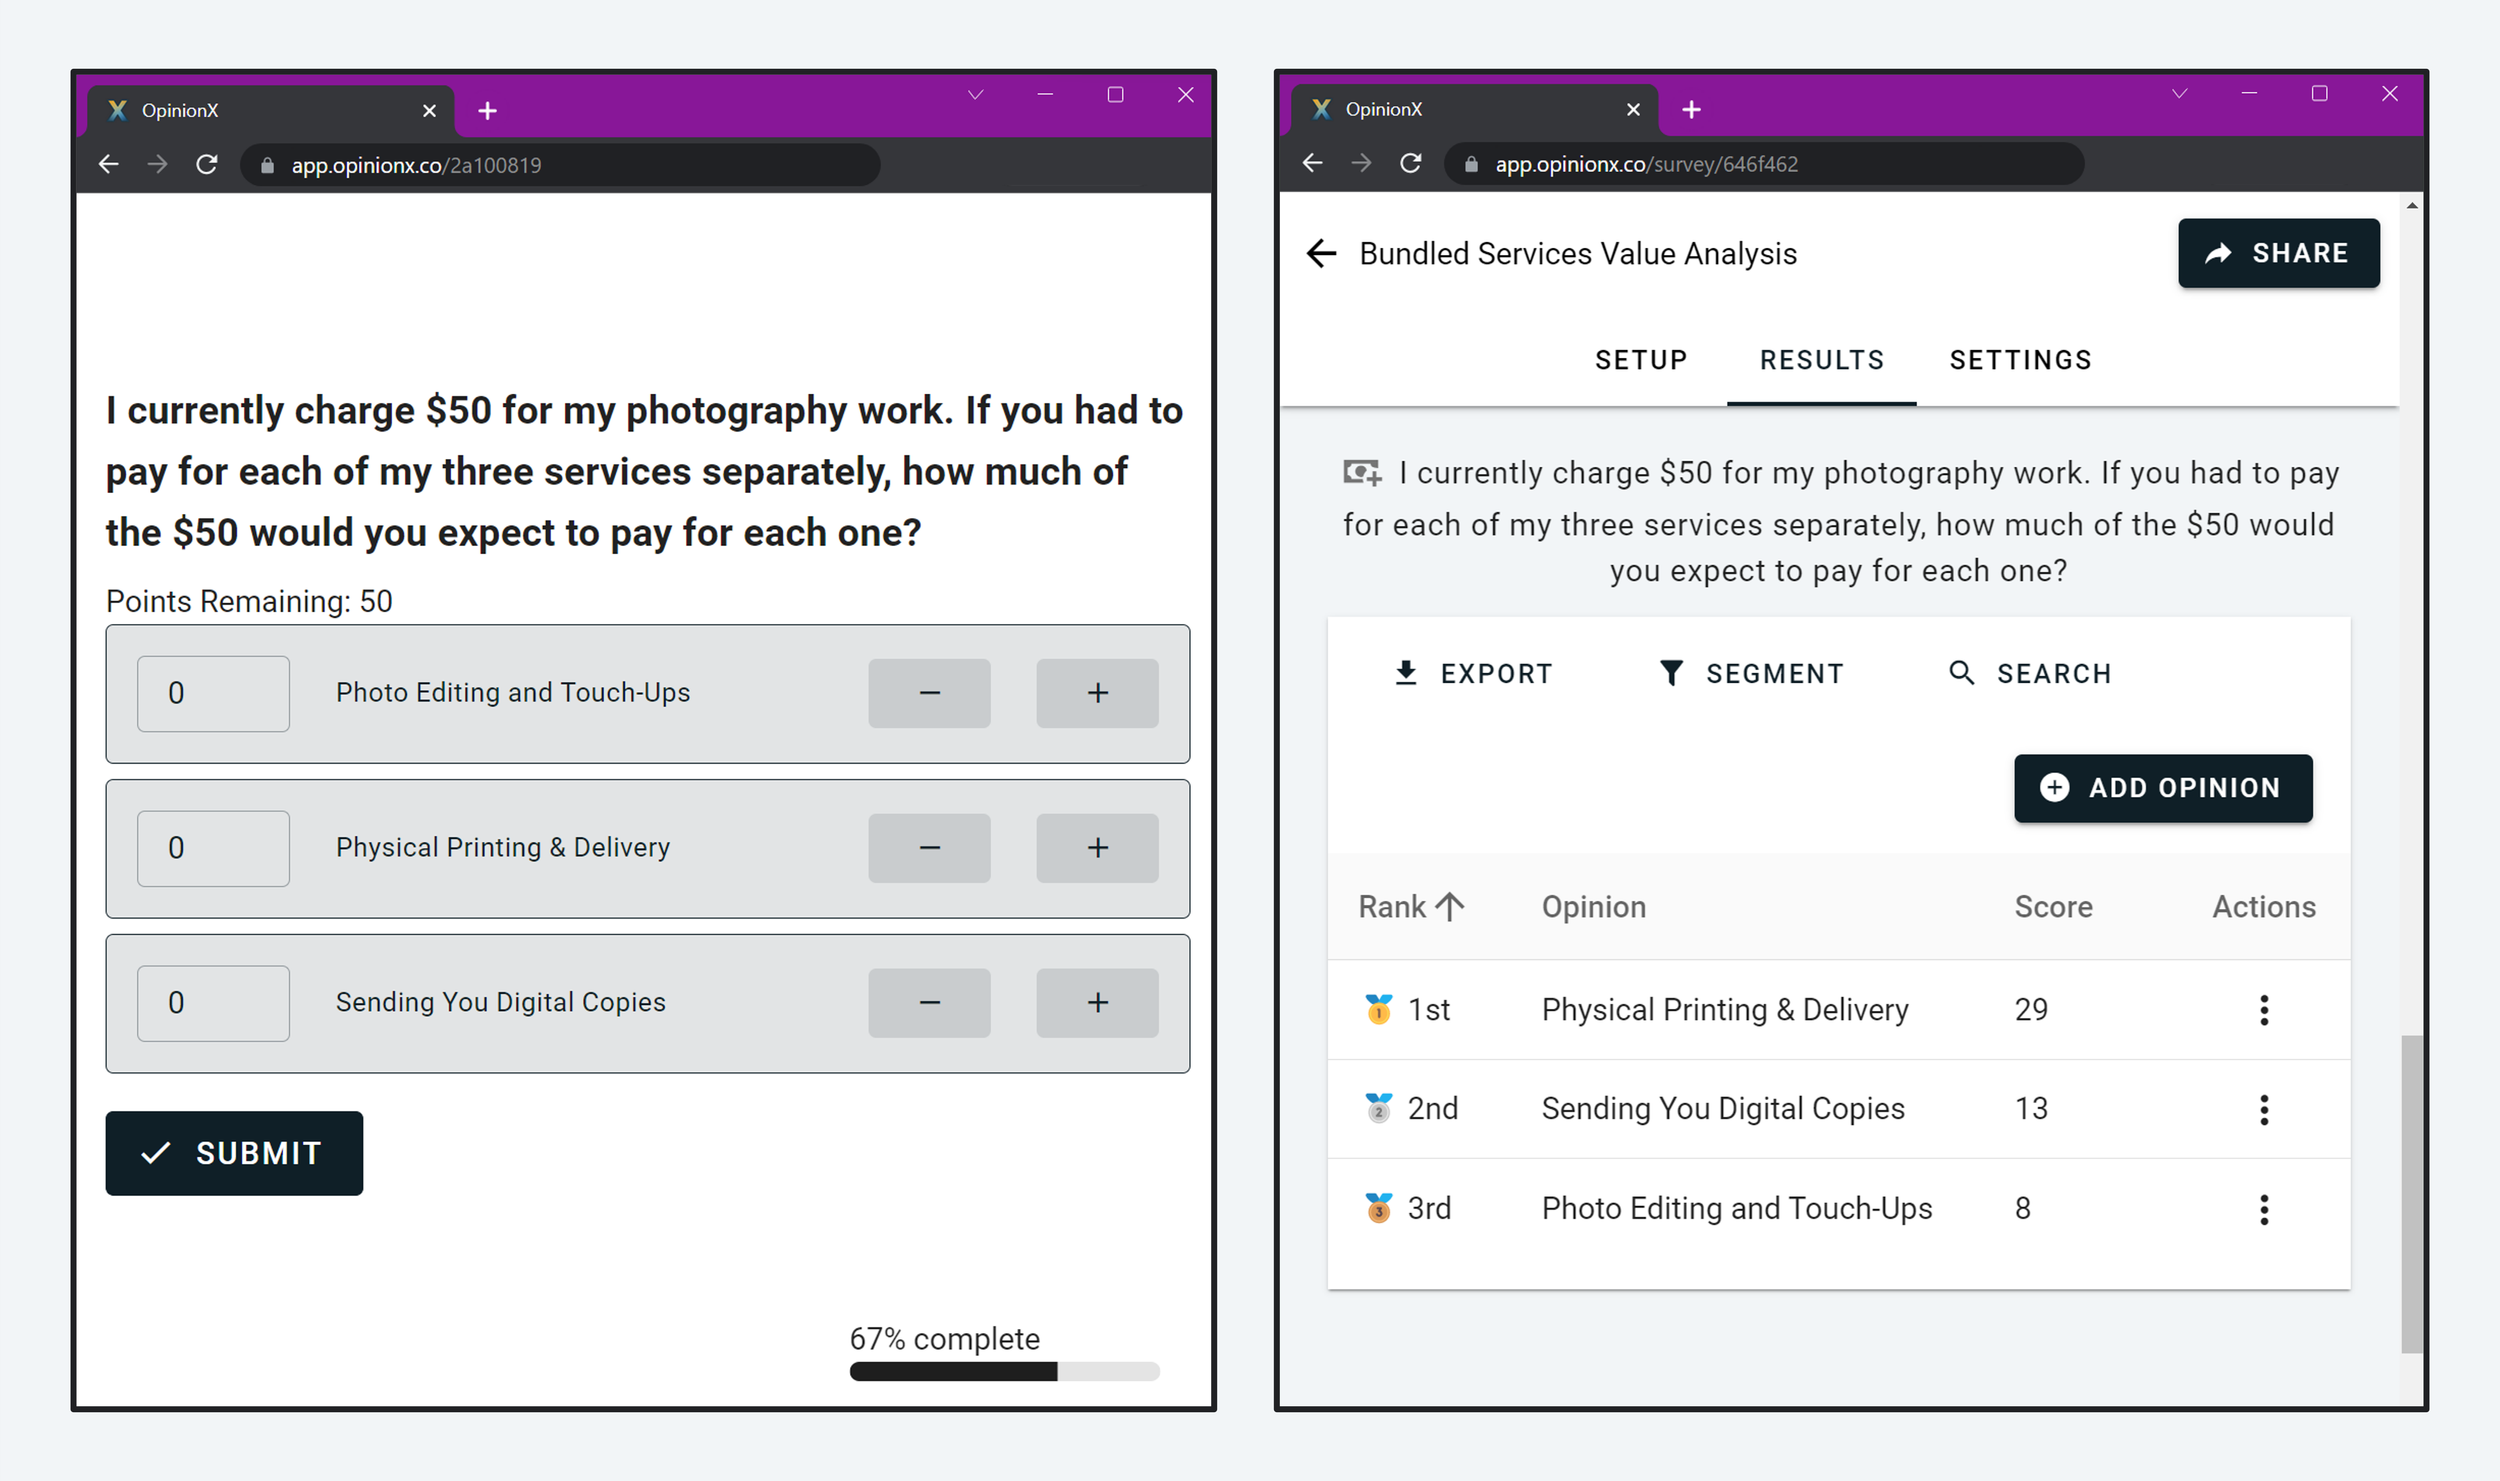Open three-dot actions for Photo Editing and Touch-Ups
The width and height of the screenshot is (2500, 1481).
(2263, 1209)
